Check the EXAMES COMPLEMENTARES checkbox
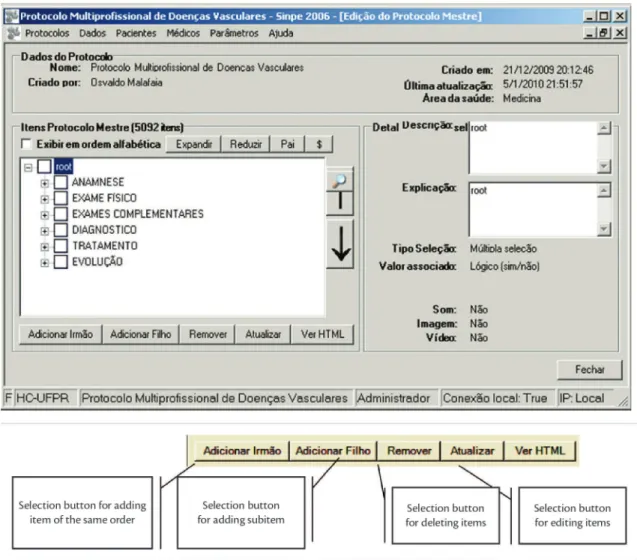 tap(61, 214)
